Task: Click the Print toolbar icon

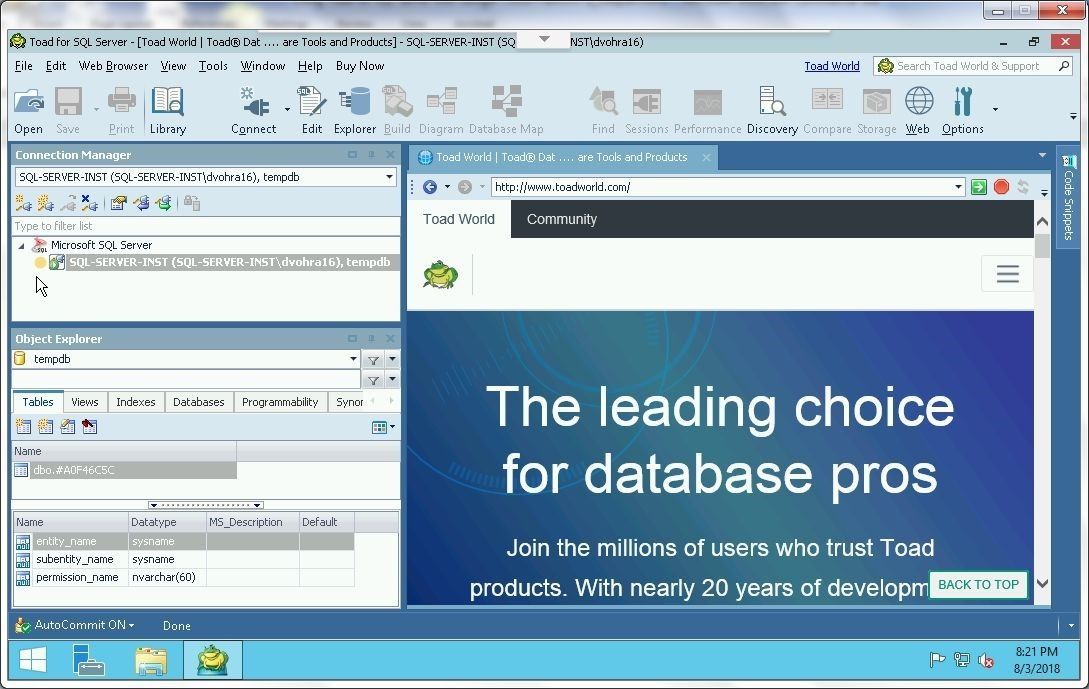Action: pyautogui.click(x=122, y=102)
